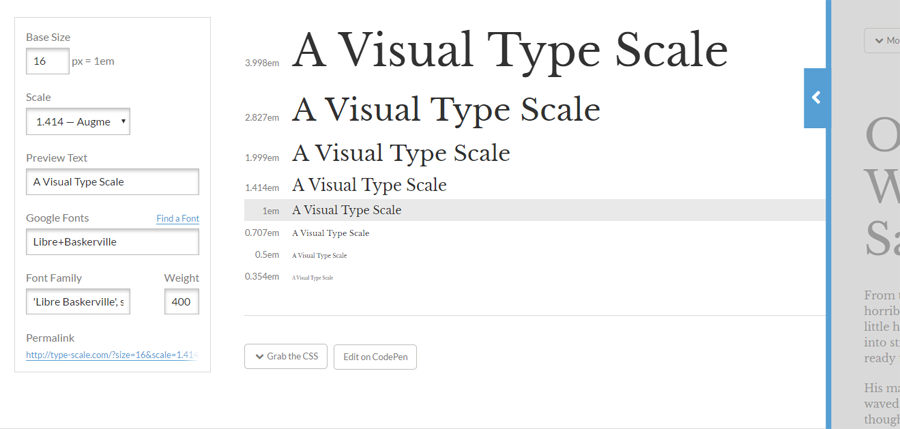Click the 2.827em sample text line
Image resolution: width=900 pixels, height=429 pixels.
point(445,110)
